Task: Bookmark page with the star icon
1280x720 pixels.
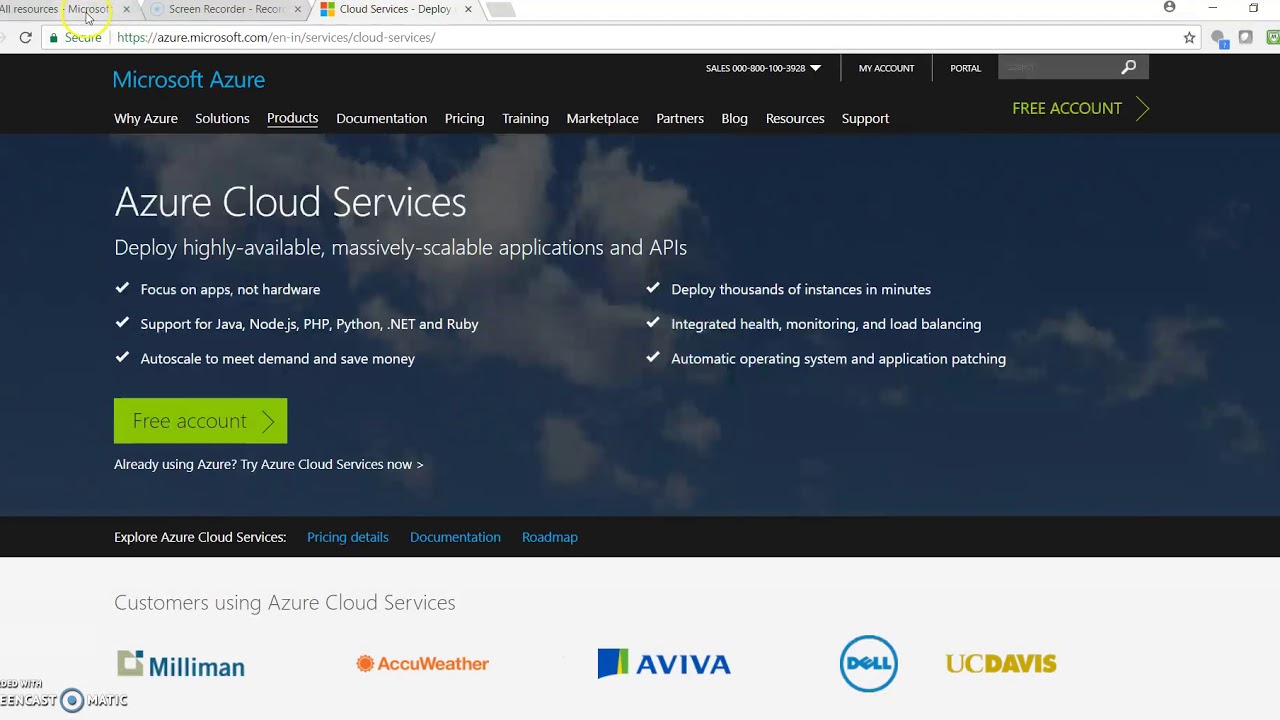Action: (1189, 37)
